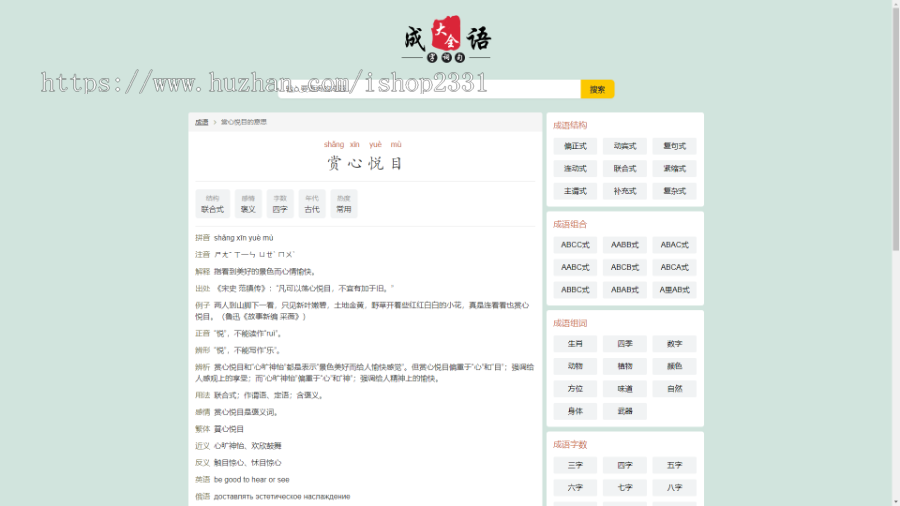Select the 古代 era tag
This screenshot has height=506, width=900.
coord(312,204)
